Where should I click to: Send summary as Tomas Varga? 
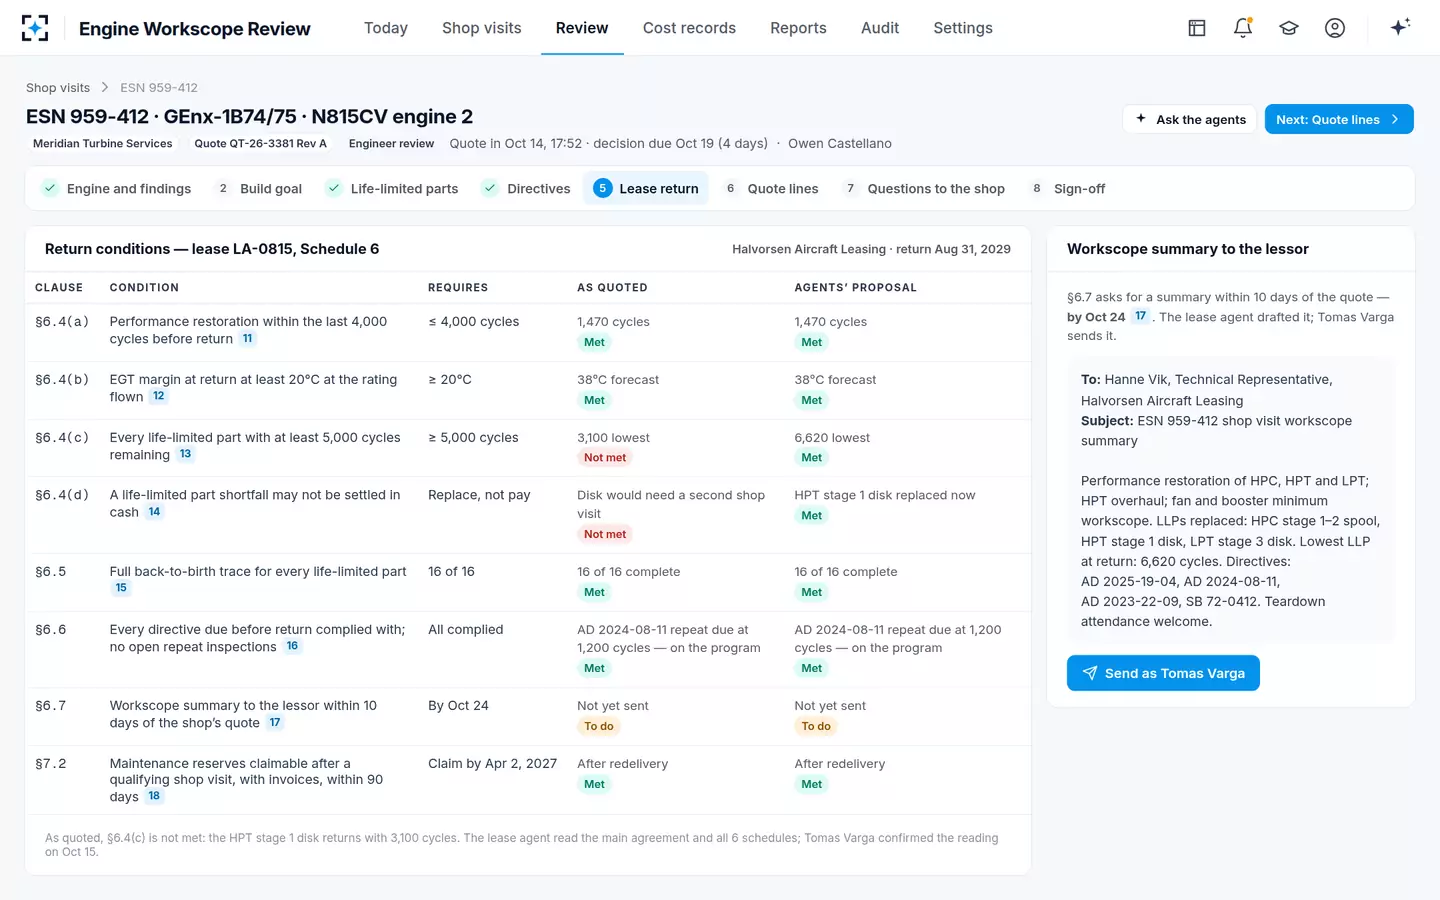tap(1163, 673)
